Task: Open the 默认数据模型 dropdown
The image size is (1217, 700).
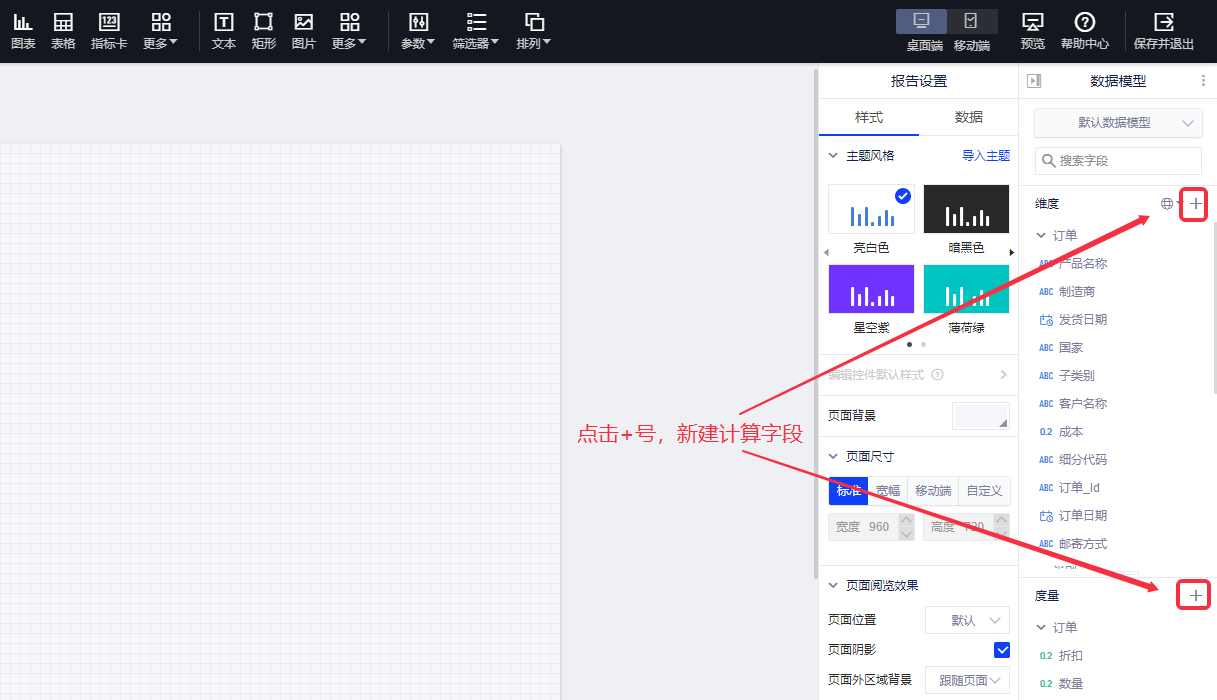Action: click(1117, 123)
